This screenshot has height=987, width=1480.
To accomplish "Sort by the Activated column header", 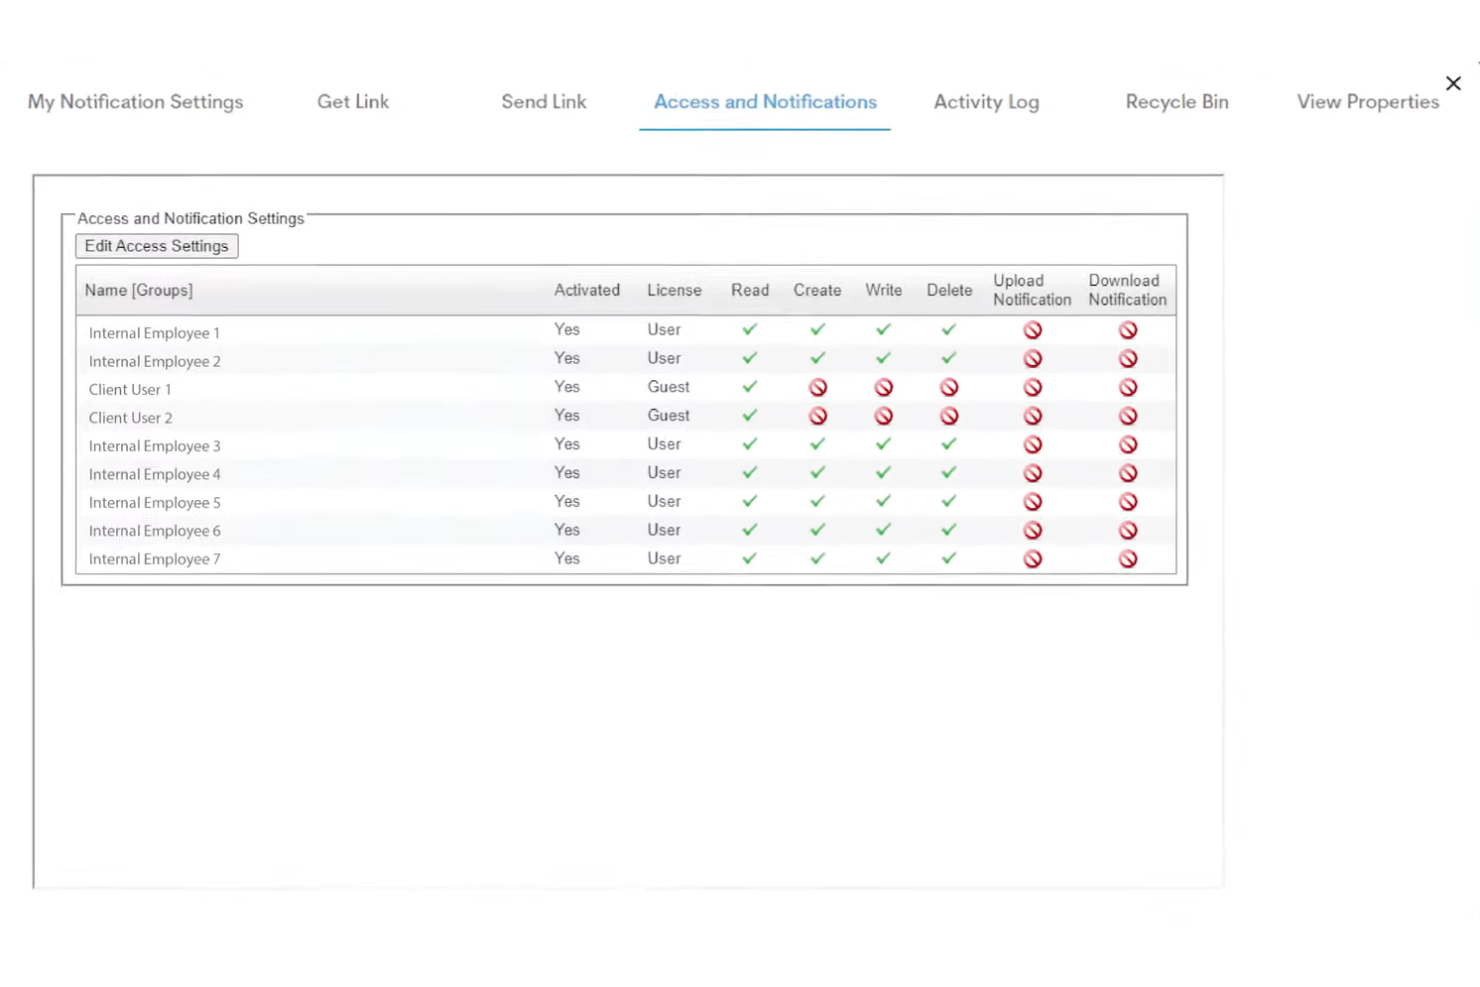I will (x=587, y=290).
